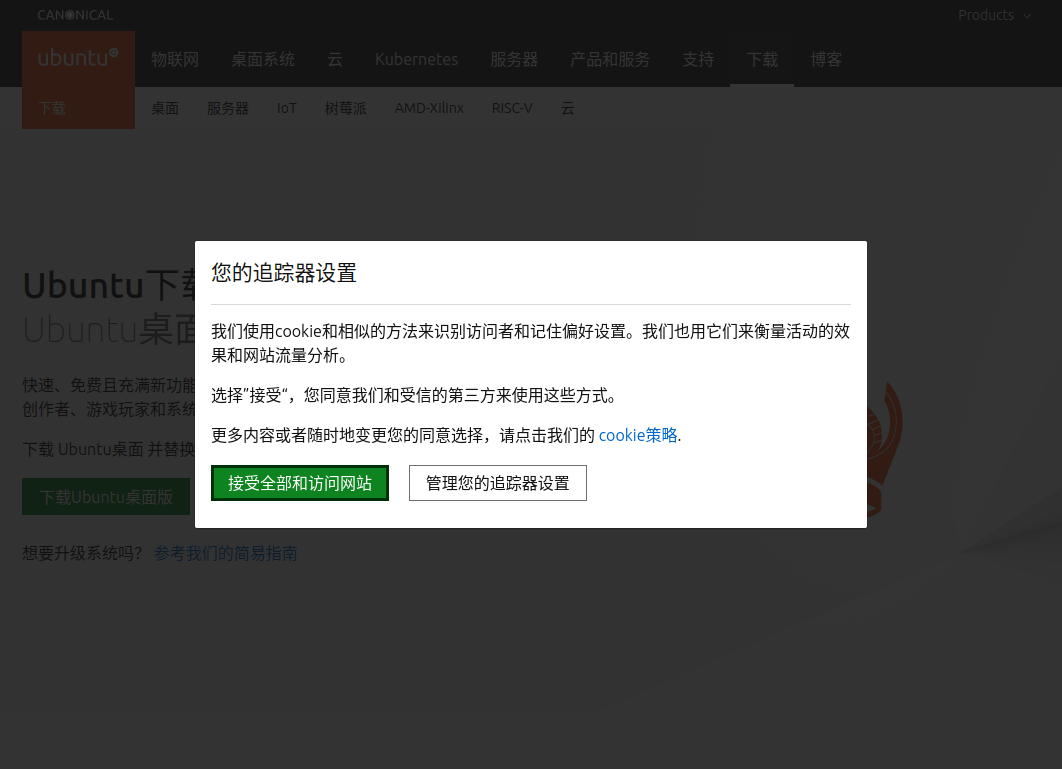Select the 树莓派 sub-navigation tab
1062x769 pixels.
pyautogui.click(x=345, y=108)
